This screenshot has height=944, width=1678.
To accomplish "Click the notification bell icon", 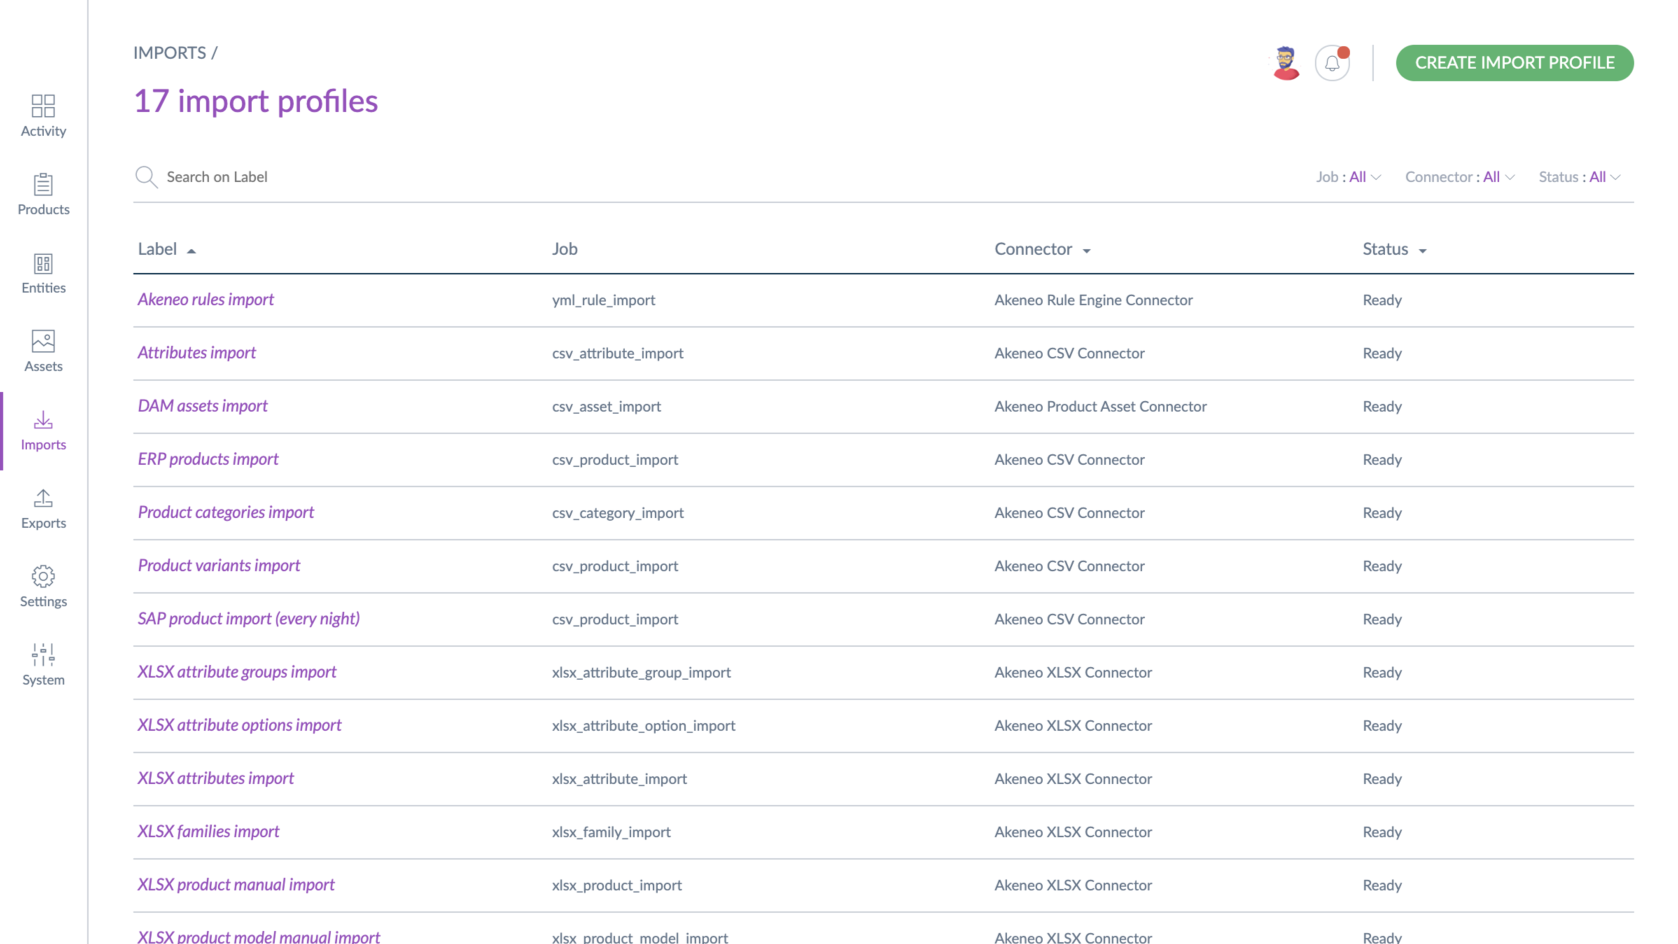I will click(1332, 63).
